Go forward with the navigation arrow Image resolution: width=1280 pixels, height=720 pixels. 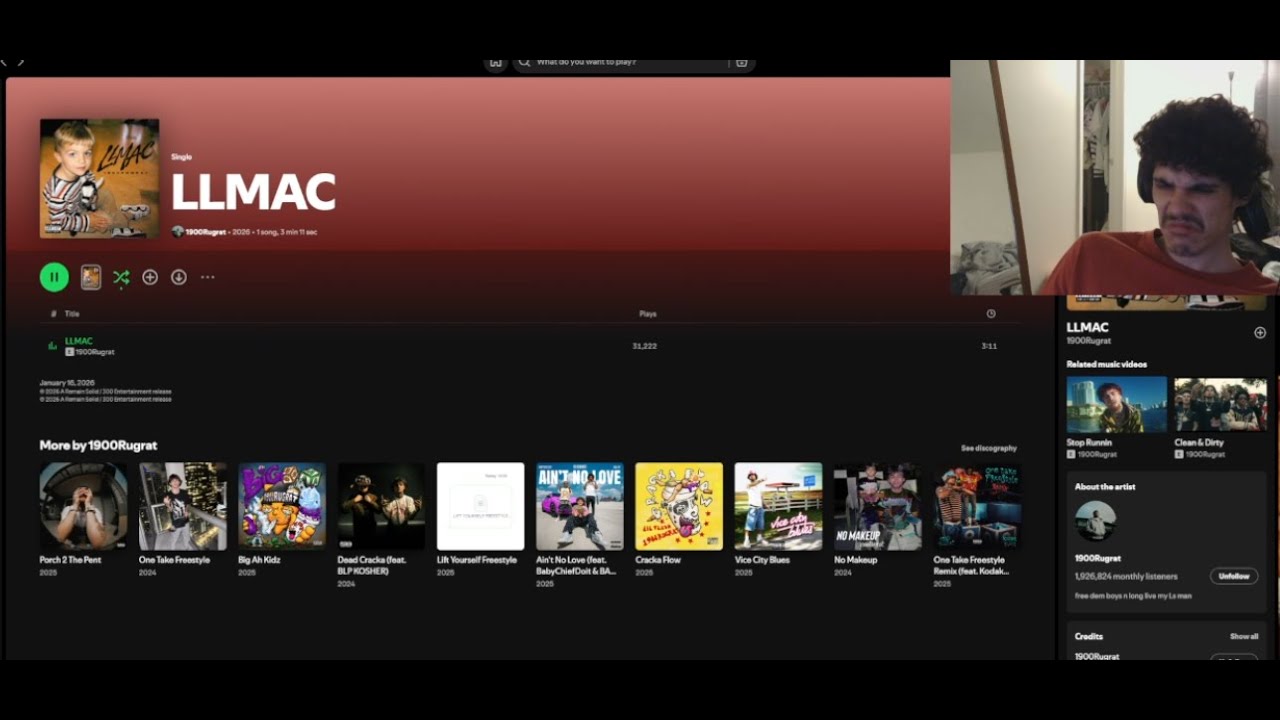click(20, 62)
